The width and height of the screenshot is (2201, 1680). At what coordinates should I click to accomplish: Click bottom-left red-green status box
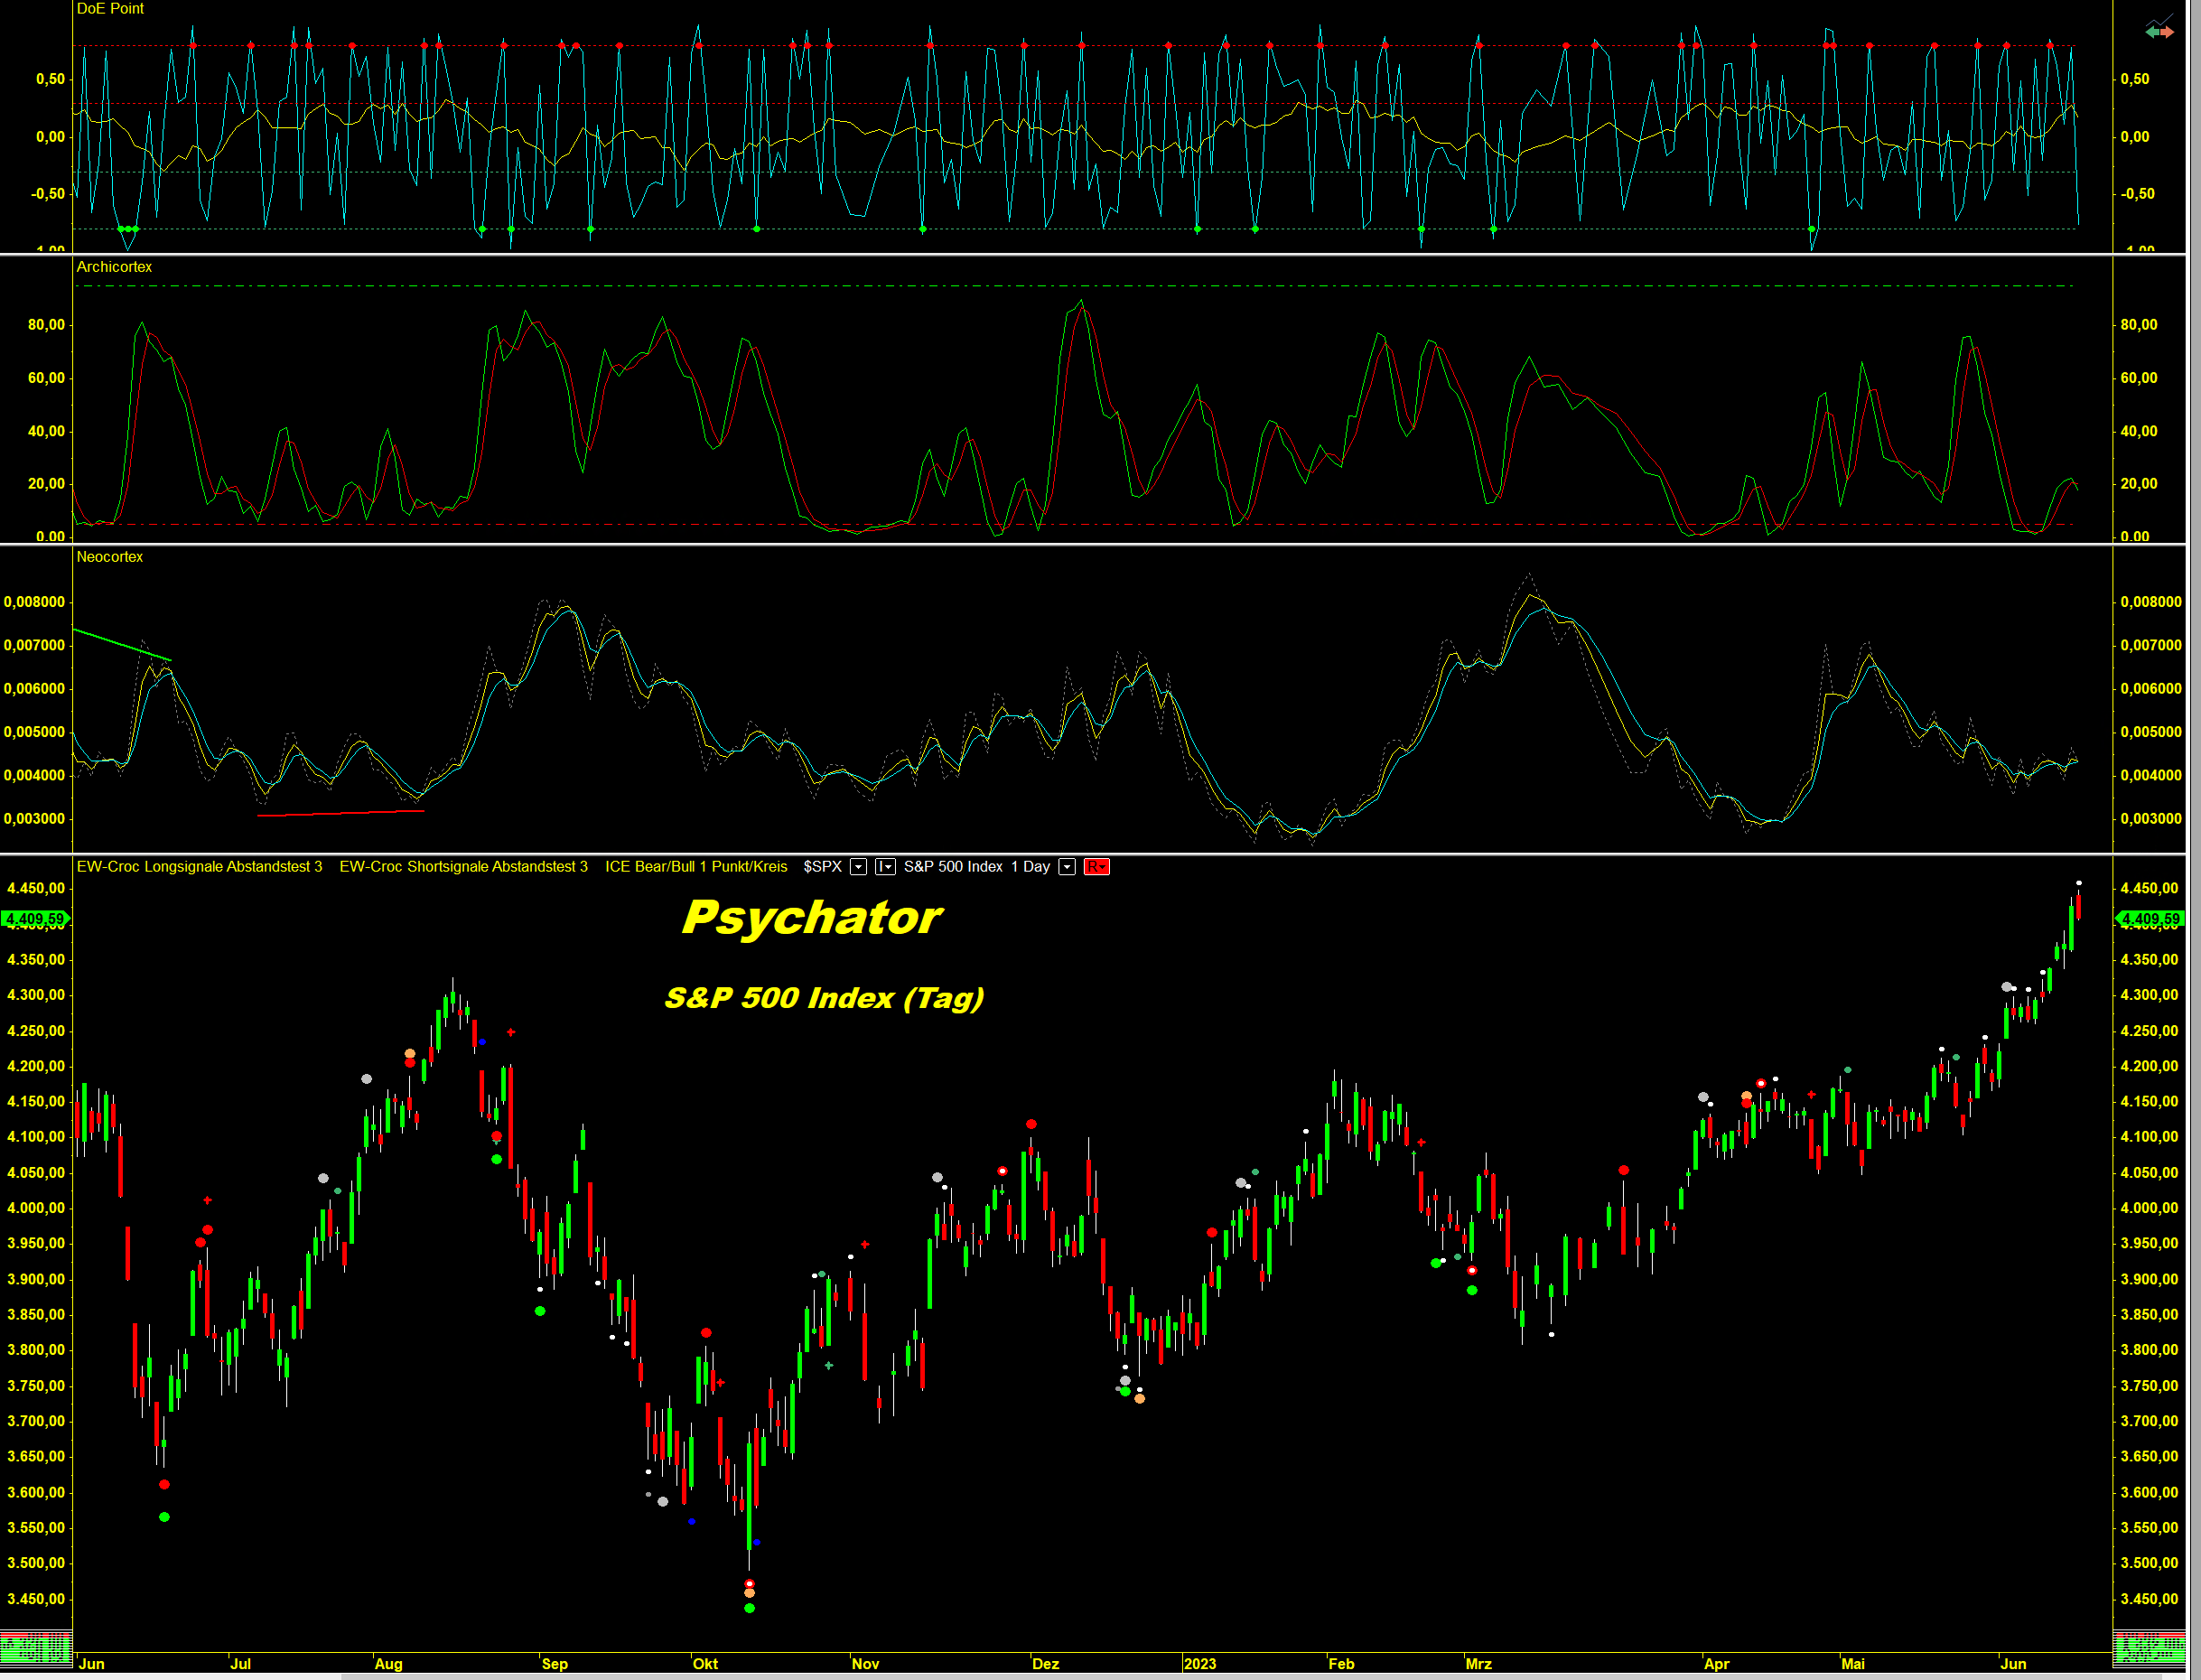click(36, 1647)
